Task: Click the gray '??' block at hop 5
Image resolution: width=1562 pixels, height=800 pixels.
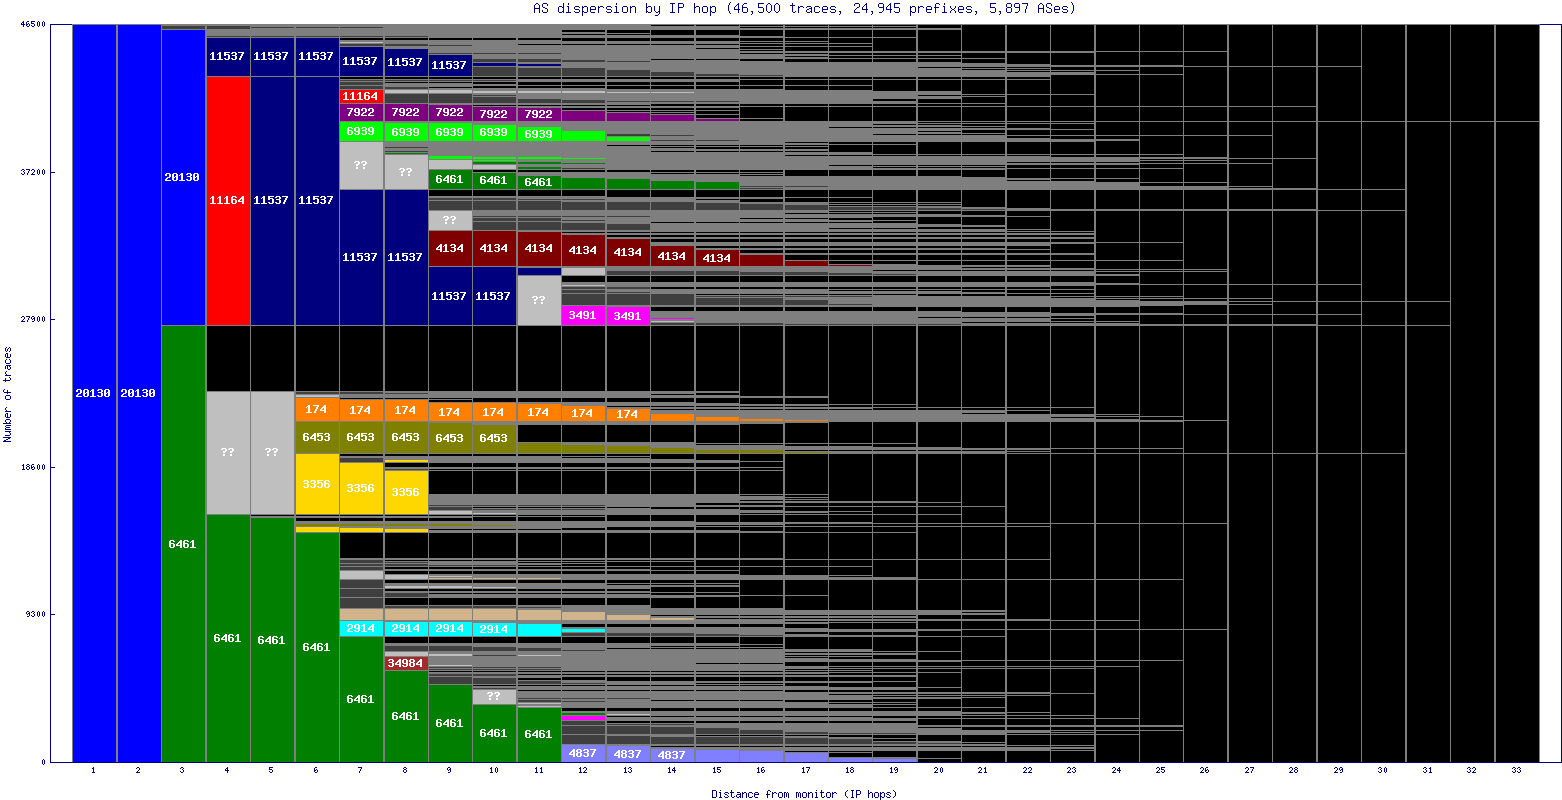Action: [272, 452]
